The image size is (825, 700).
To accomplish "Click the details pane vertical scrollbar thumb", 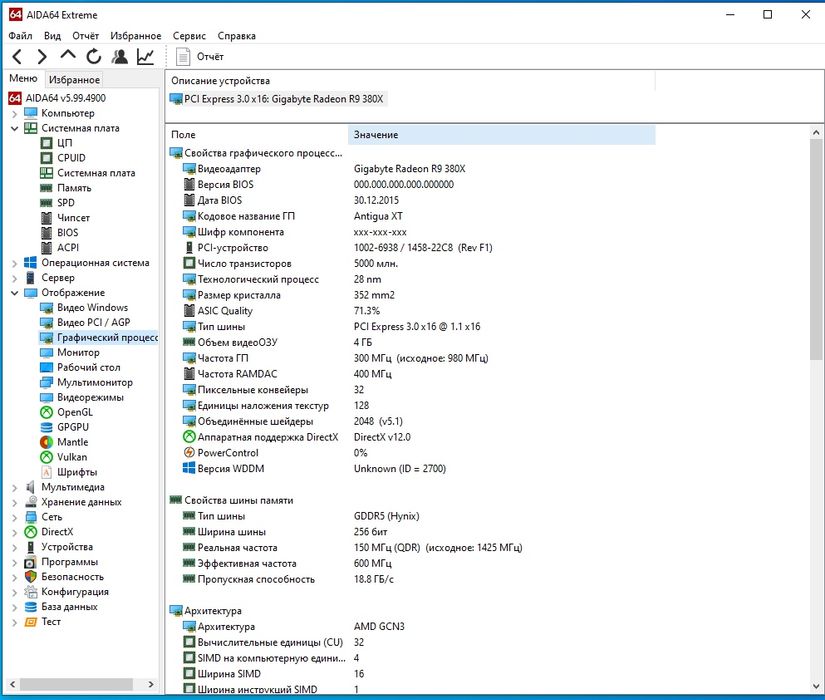I will (816, 249).
